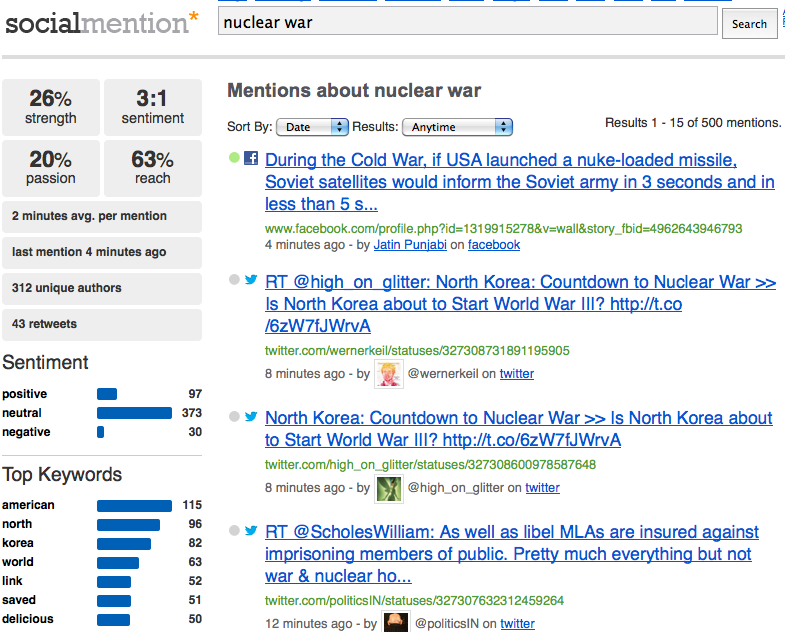The width and height of the screenshot is (785, 632).
Task: Click @high_on_glitter username text
Action: (456, 488)
